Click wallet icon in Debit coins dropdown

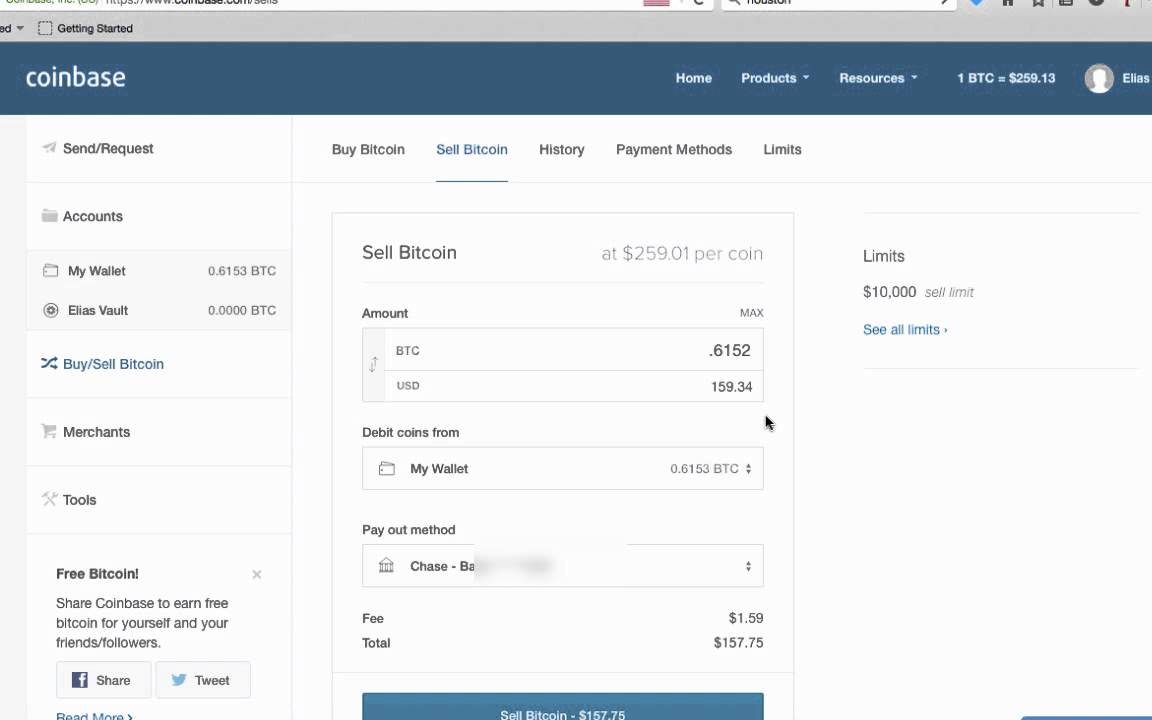click(386, 469)
